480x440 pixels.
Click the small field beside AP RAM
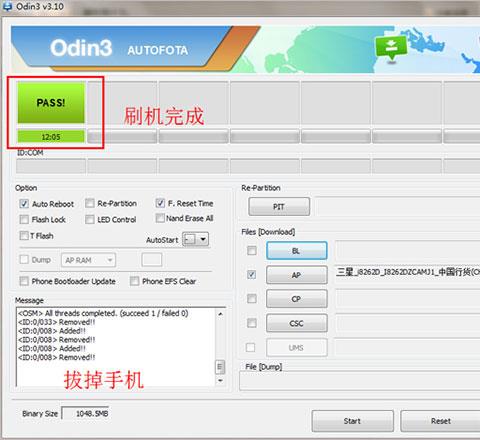click(x=152, y=260)
